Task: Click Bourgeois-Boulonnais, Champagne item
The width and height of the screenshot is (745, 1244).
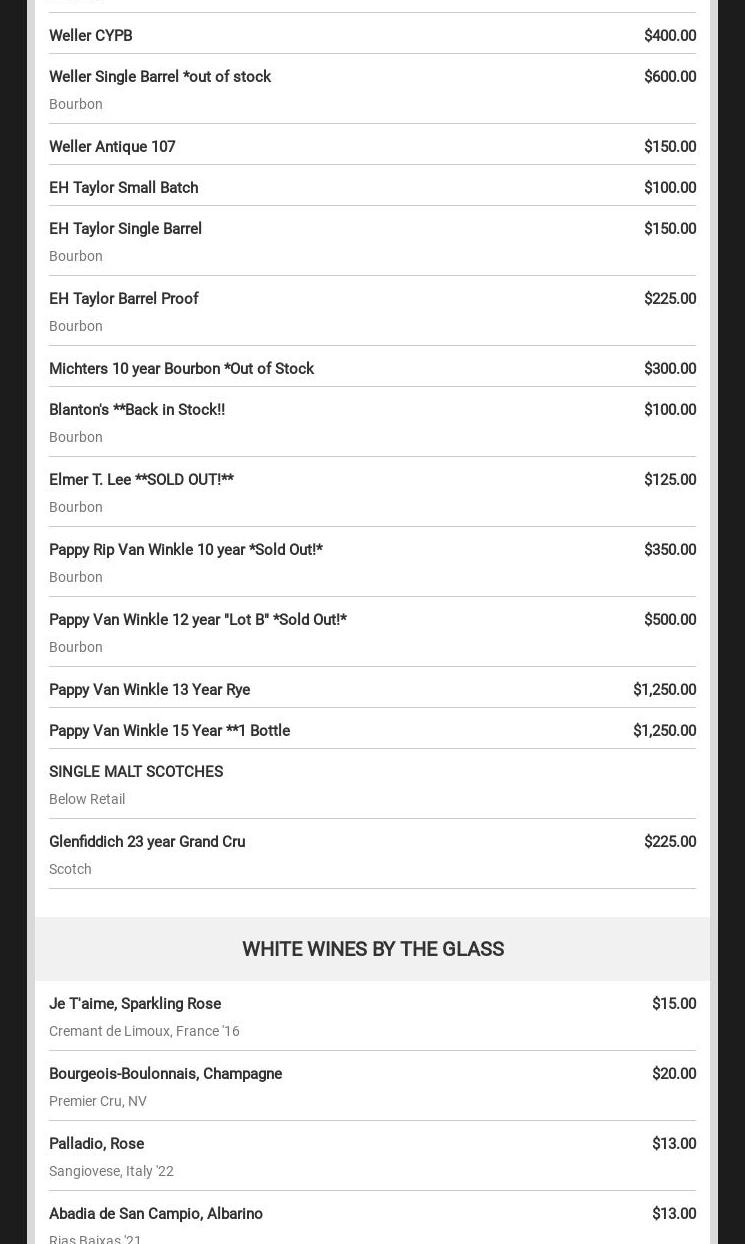Action: tap(166, 1074)
